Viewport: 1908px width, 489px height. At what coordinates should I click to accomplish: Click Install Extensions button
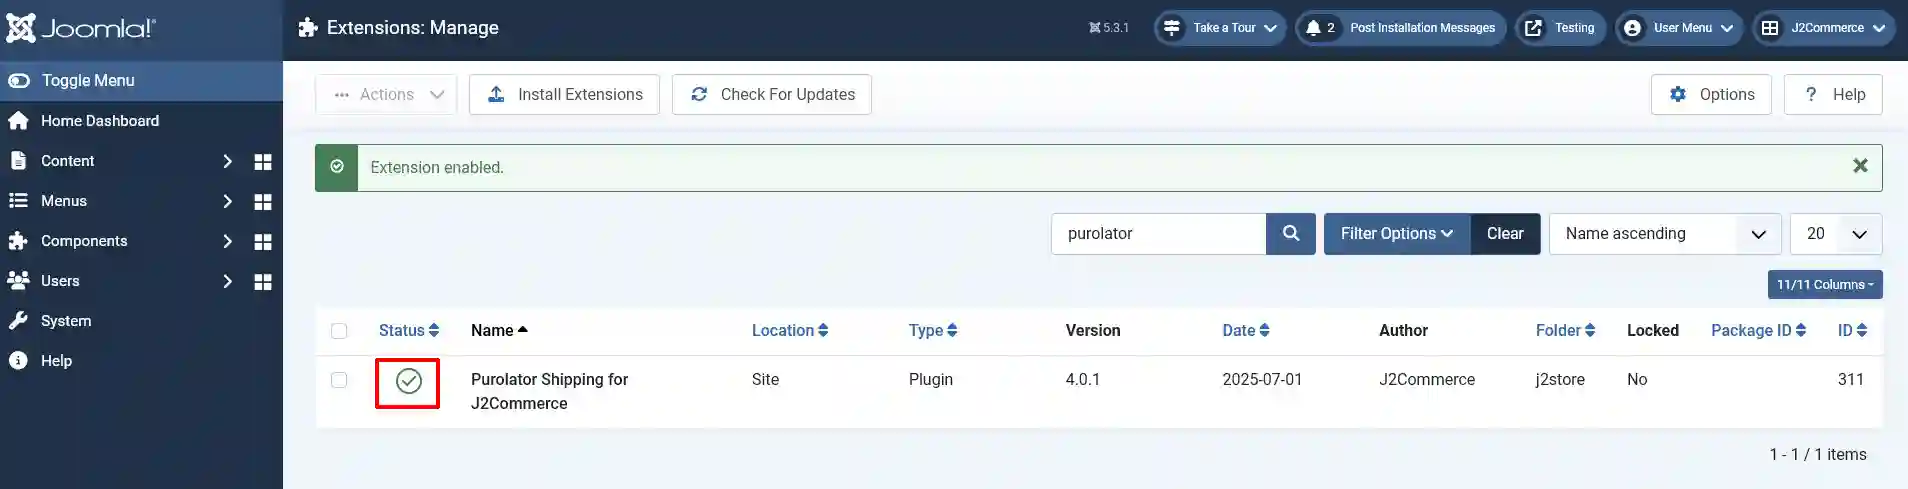(564, 94)
